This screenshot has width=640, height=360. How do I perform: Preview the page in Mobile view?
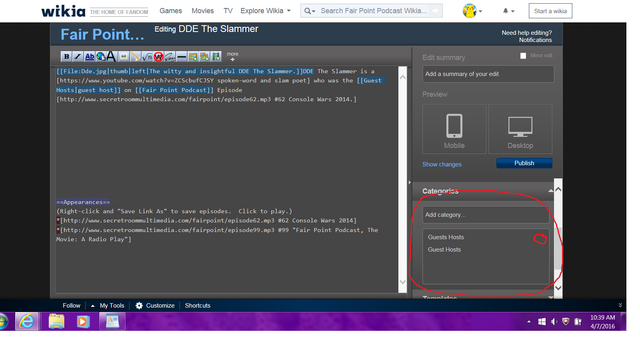(x=454, y=129)
